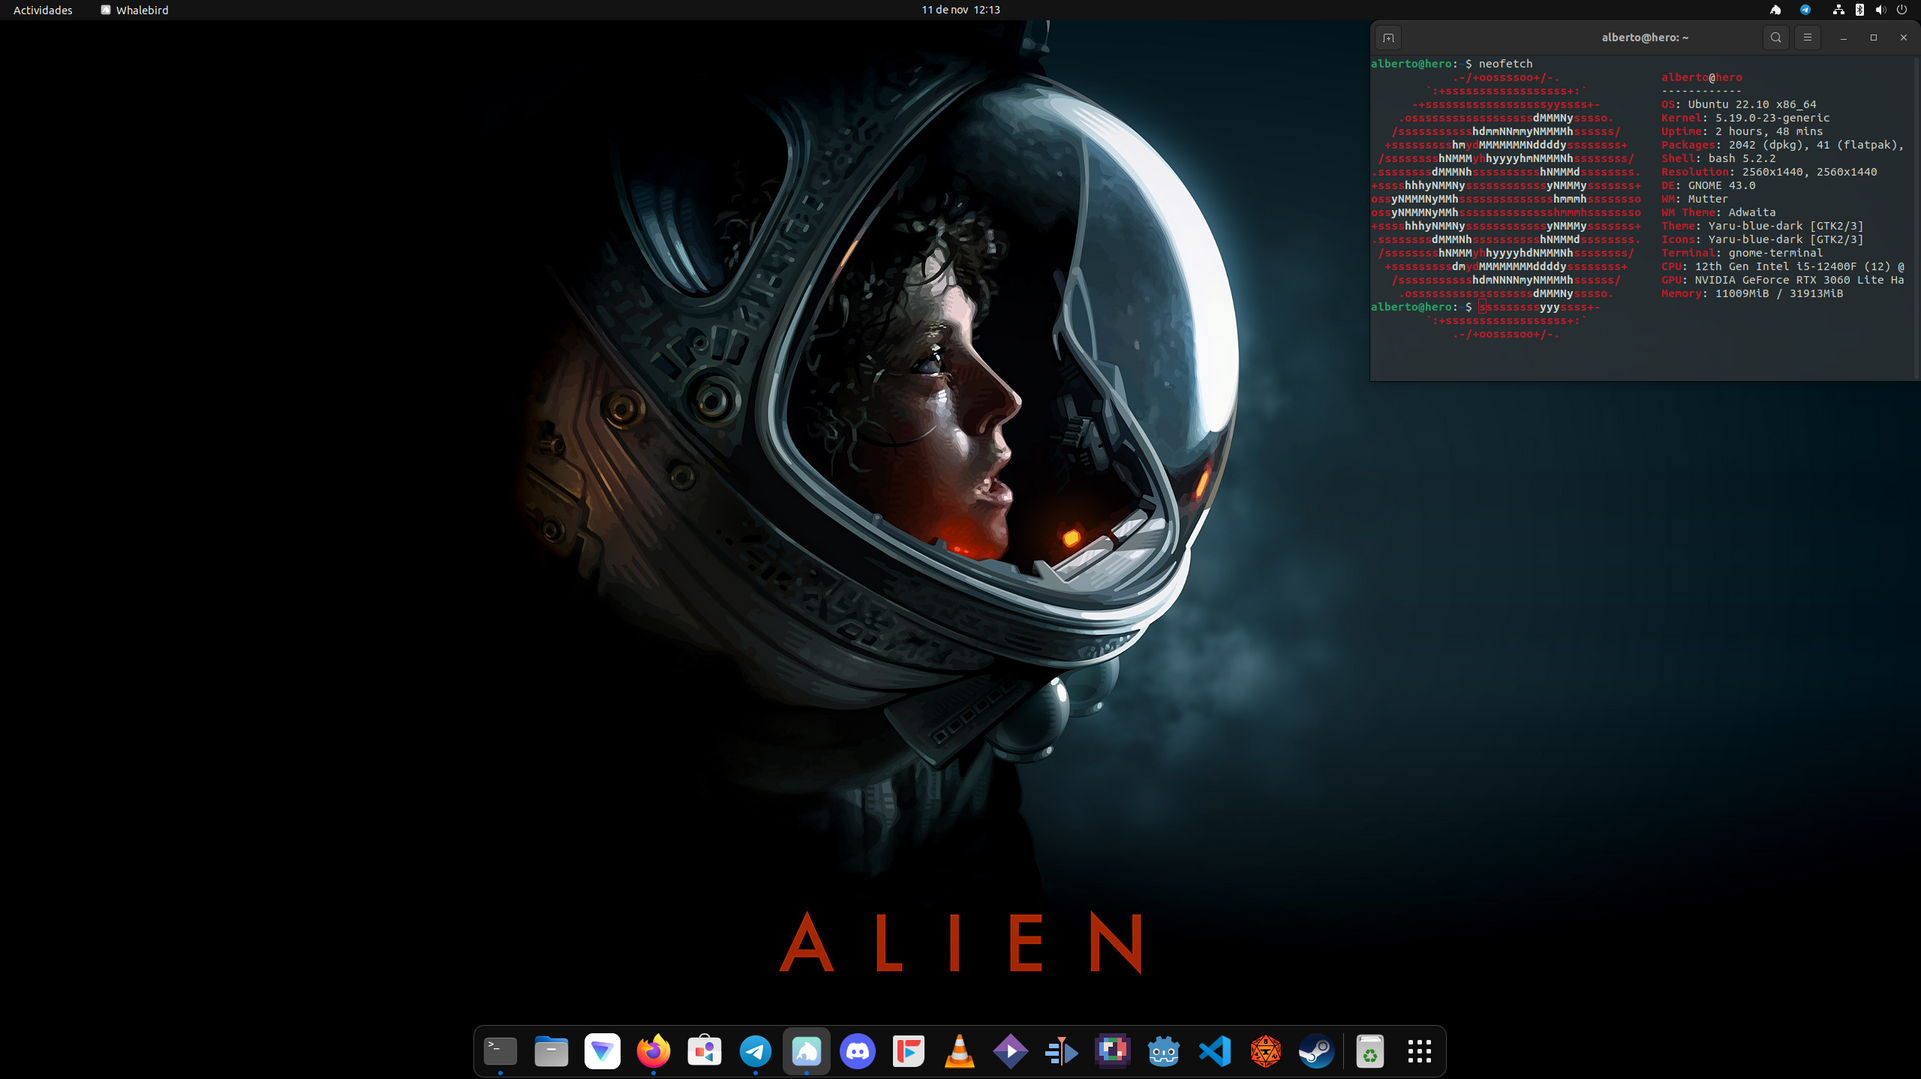Open terminal hamburger menu
Image resolution: width=1921 pixels, height=1079 pixels.
(x=1807, y=38)
